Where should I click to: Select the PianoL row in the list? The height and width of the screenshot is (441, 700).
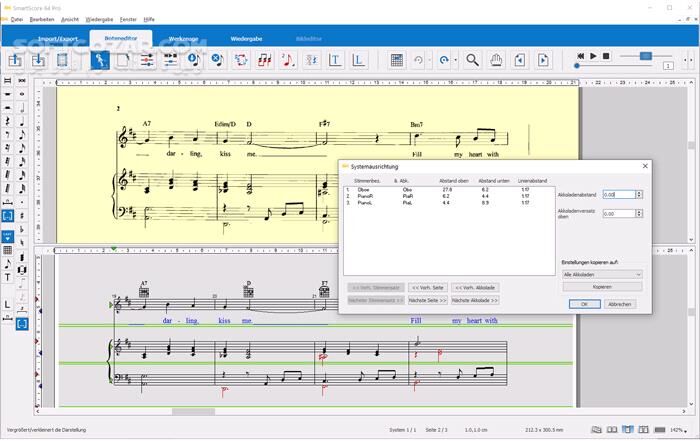click(449, 203)
